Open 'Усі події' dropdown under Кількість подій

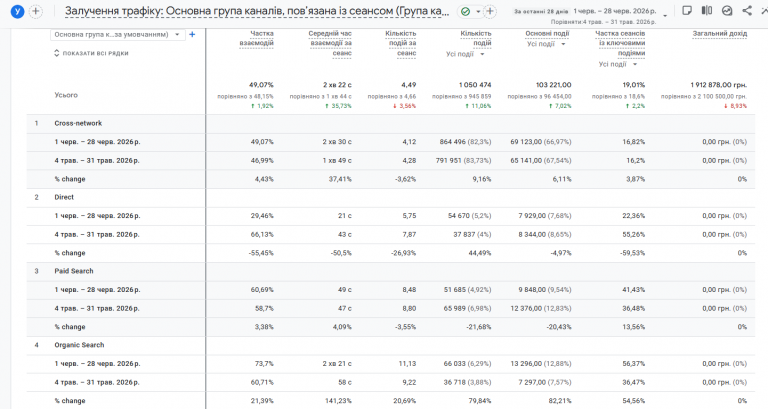pyautogui.click(x=465, y=54)
